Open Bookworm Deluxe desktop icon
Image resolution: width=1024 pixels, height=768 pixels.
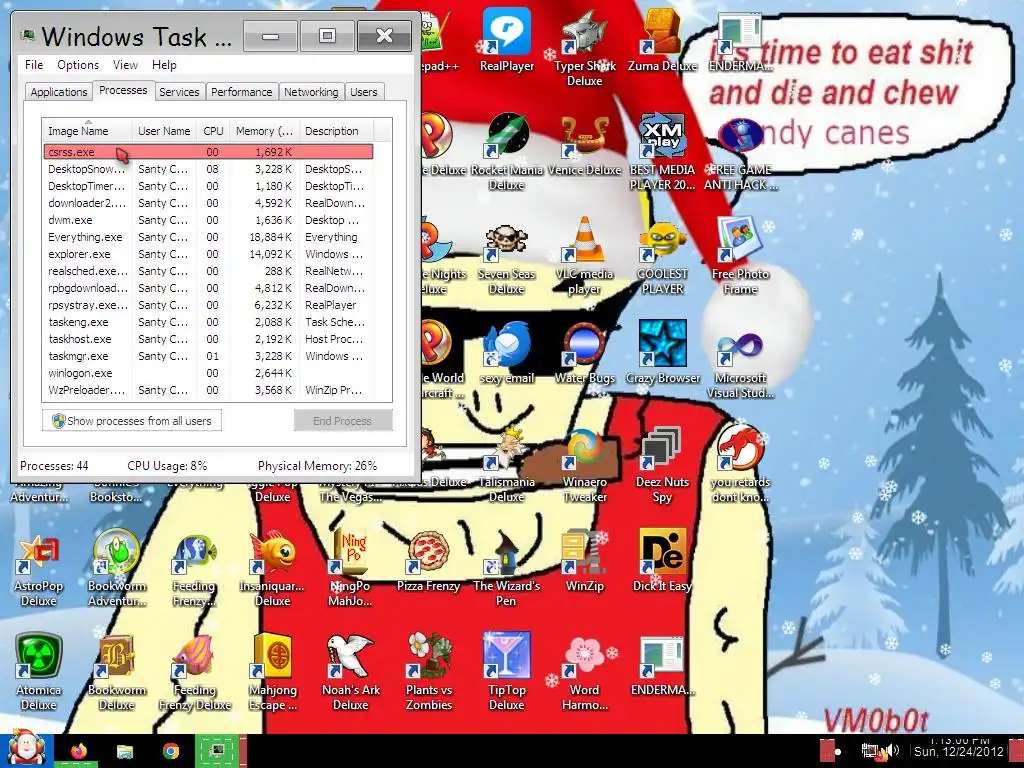point(116,671)
